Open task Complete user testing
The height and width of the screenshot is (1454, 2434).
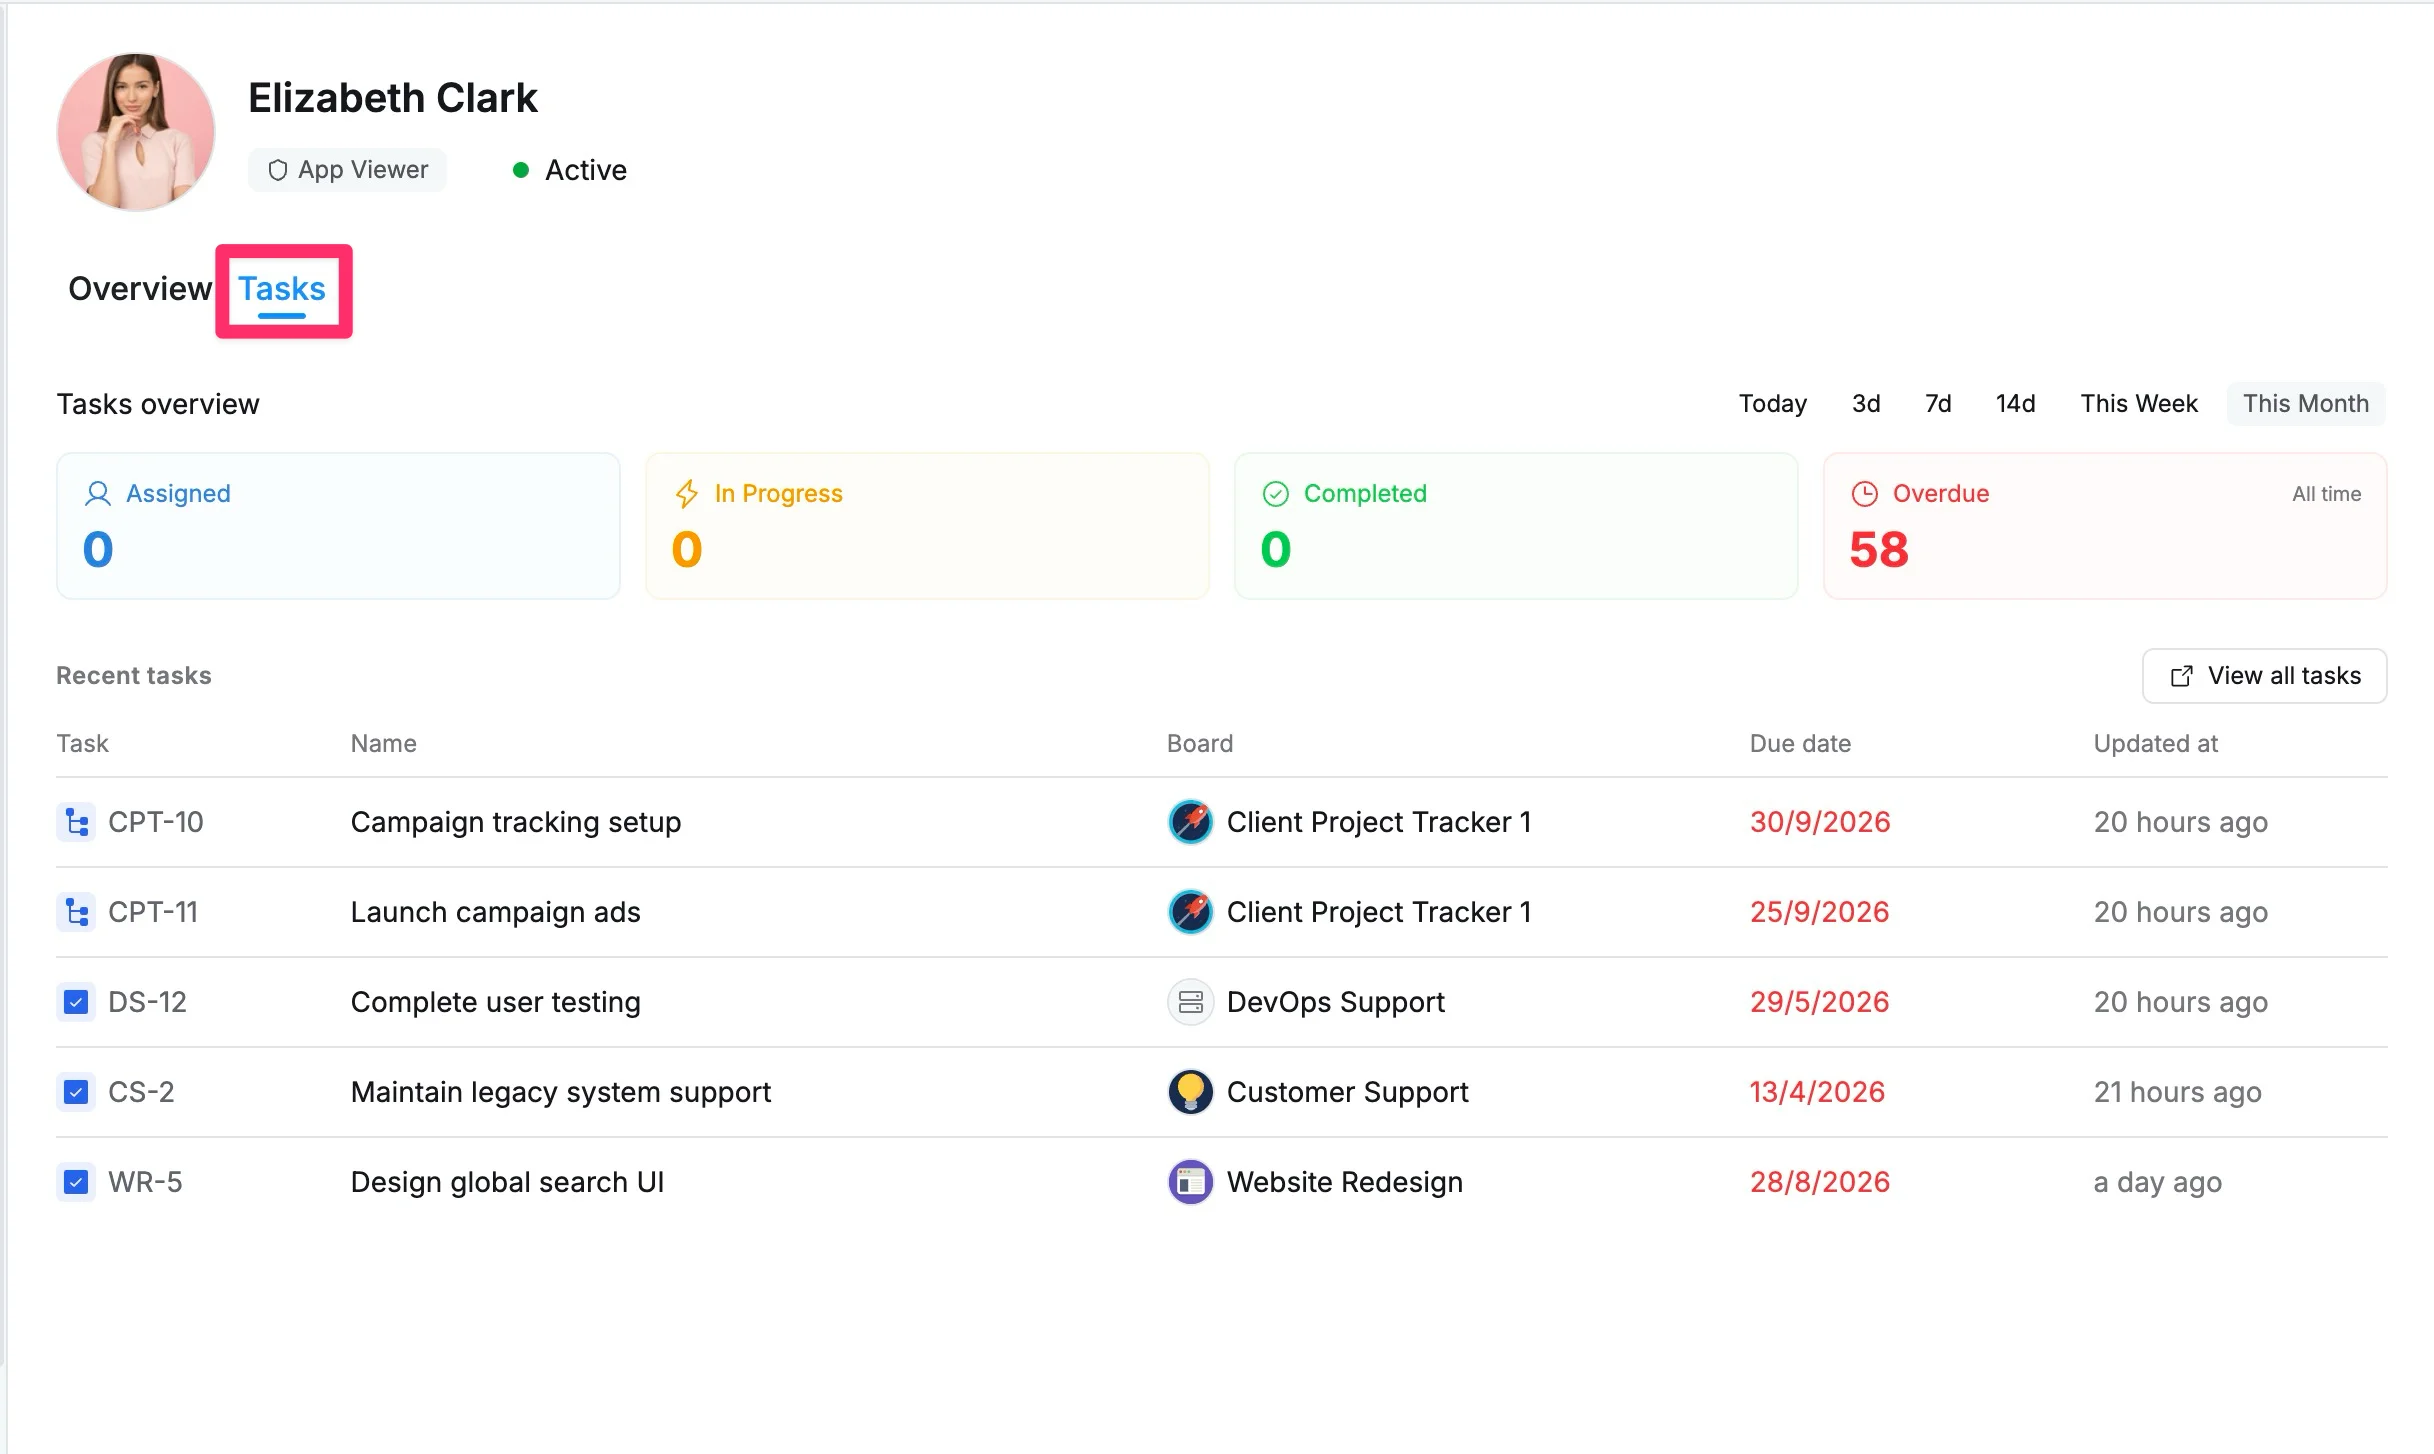coord(495,1002)
